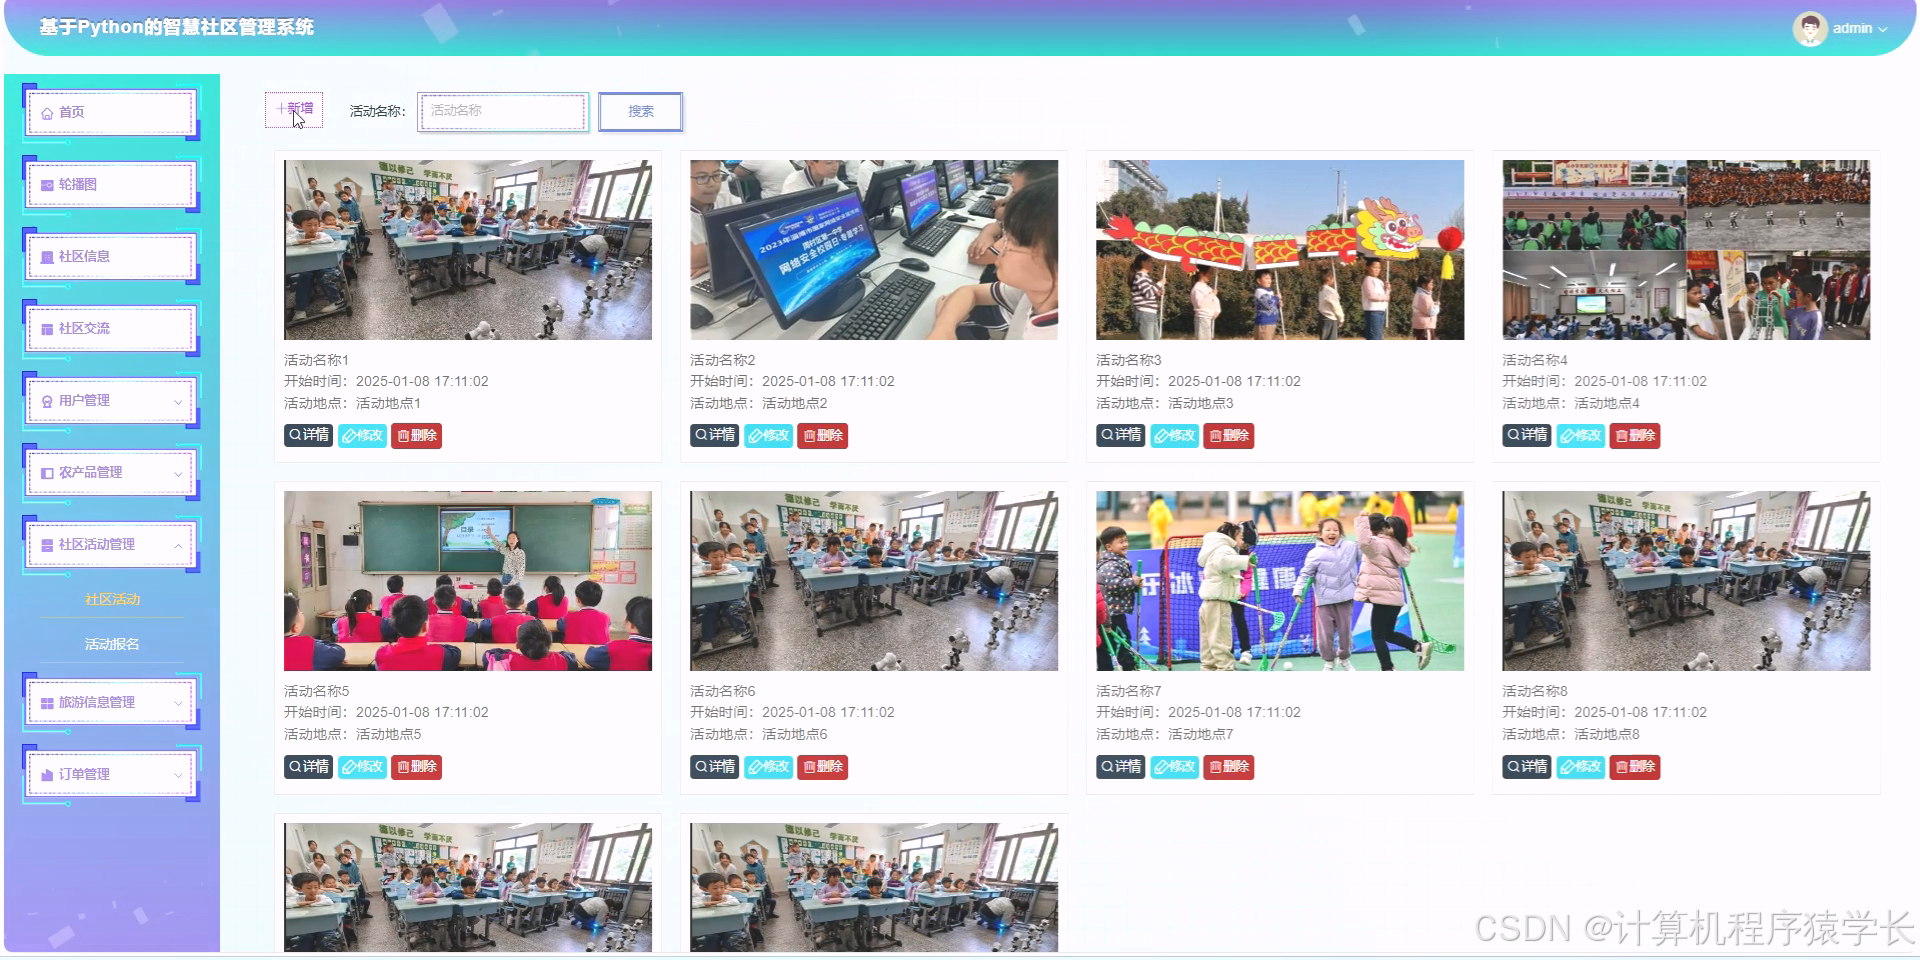Select the 社区活动 submenu item
The height and width of the screenshot is (960, 1920).
point(112,600)
